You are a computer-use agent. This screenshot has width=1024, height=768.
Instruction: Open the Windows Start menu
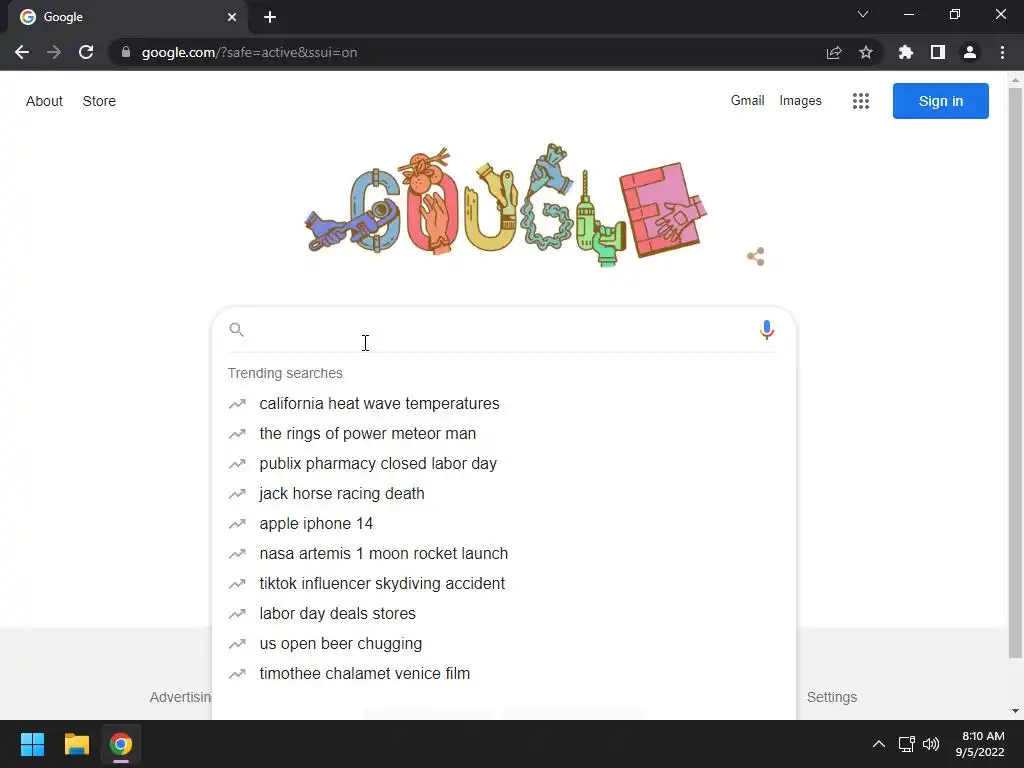[x=32, y=744]
